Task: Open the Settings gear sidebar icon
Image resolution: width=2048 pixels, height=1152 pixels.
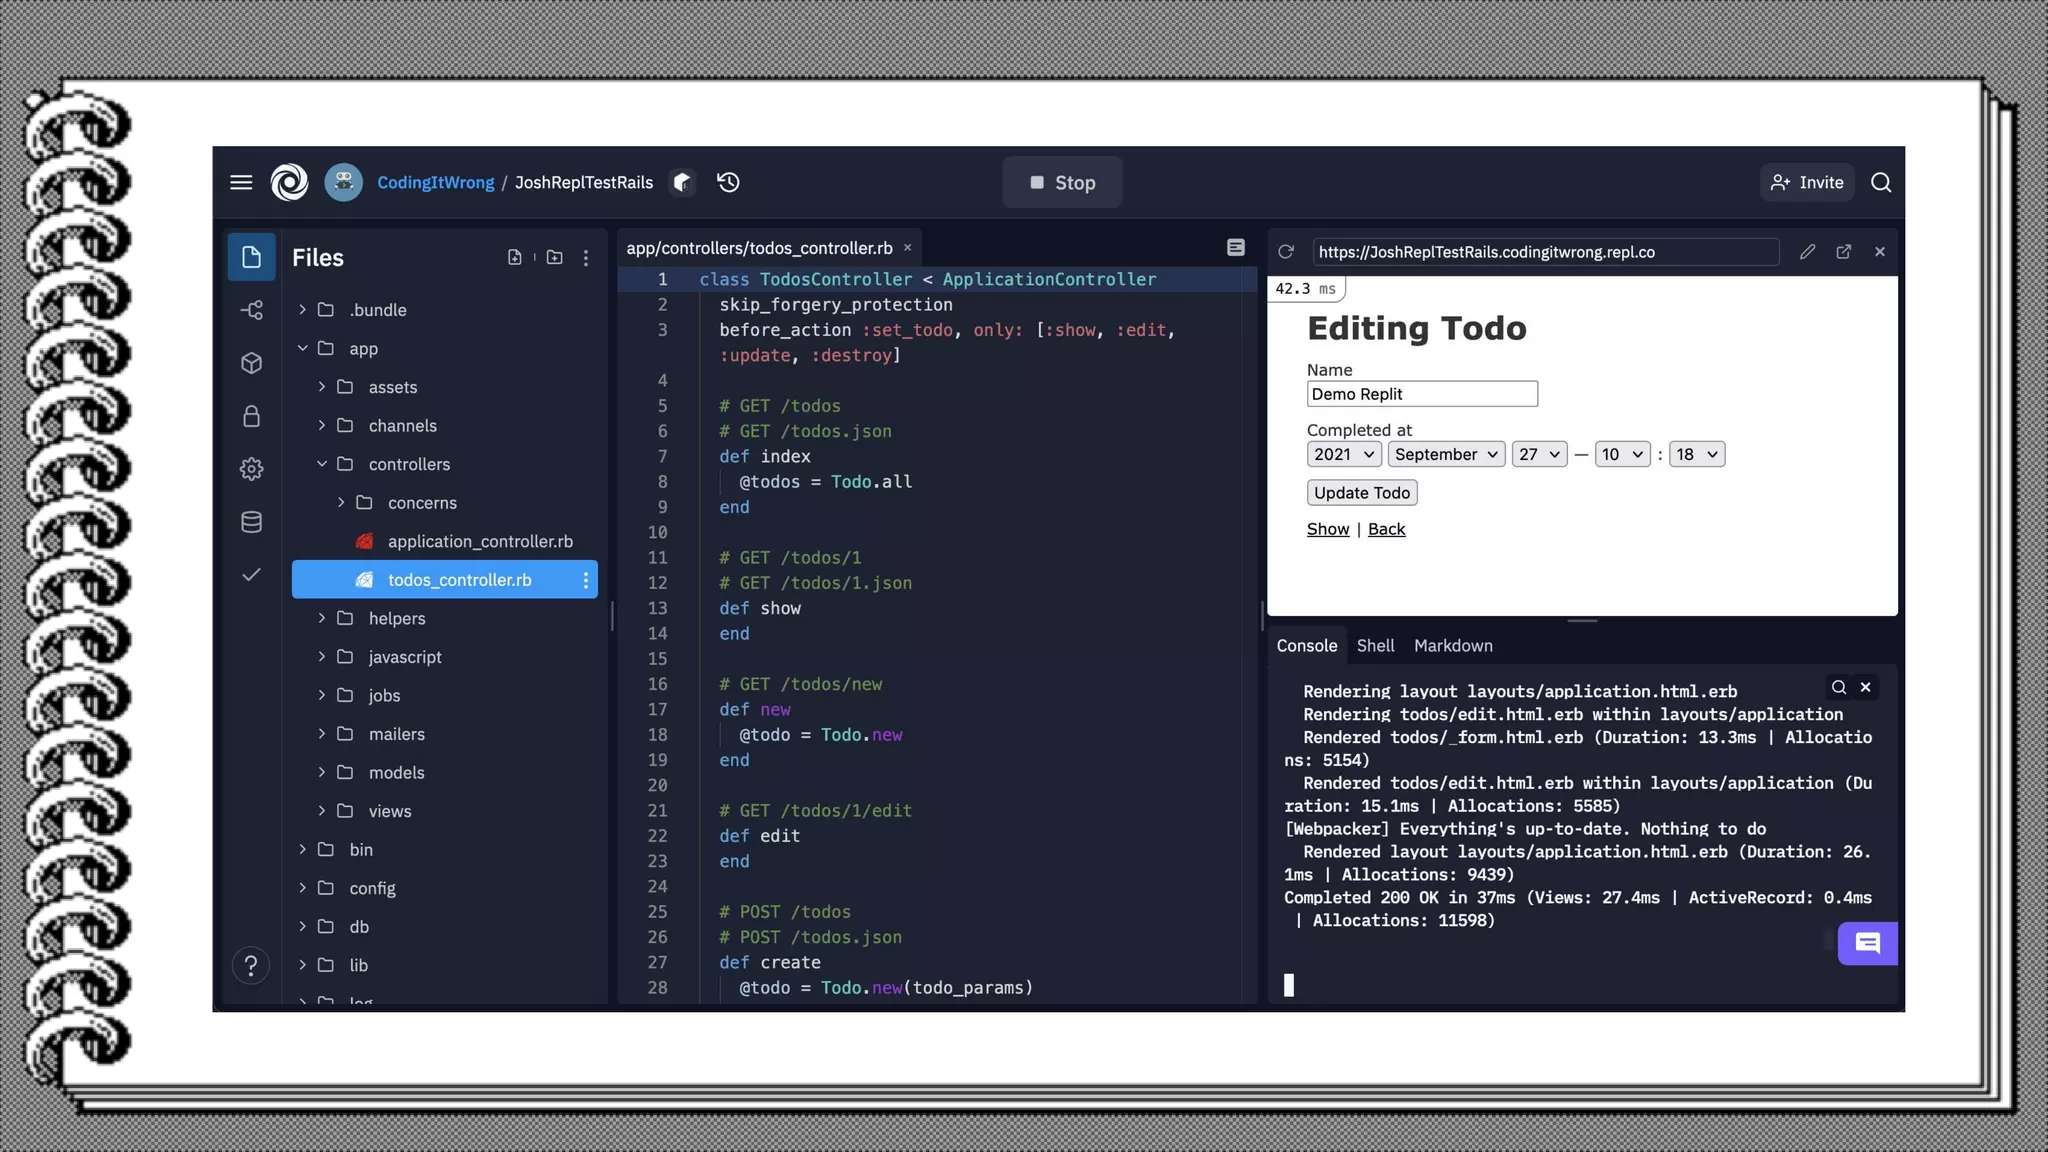Action: point(251,469)
